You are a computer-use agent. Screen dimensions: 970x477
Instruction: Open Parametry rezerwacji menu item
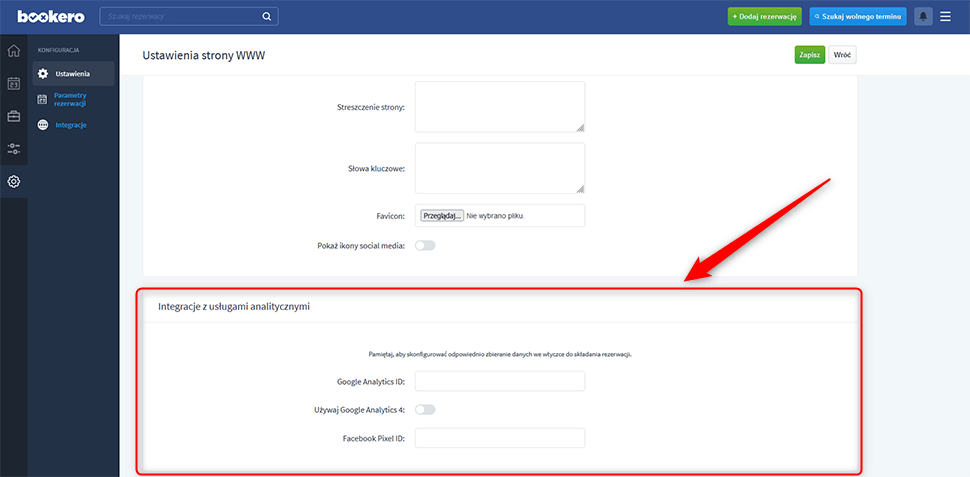click(x=70, y=100)
